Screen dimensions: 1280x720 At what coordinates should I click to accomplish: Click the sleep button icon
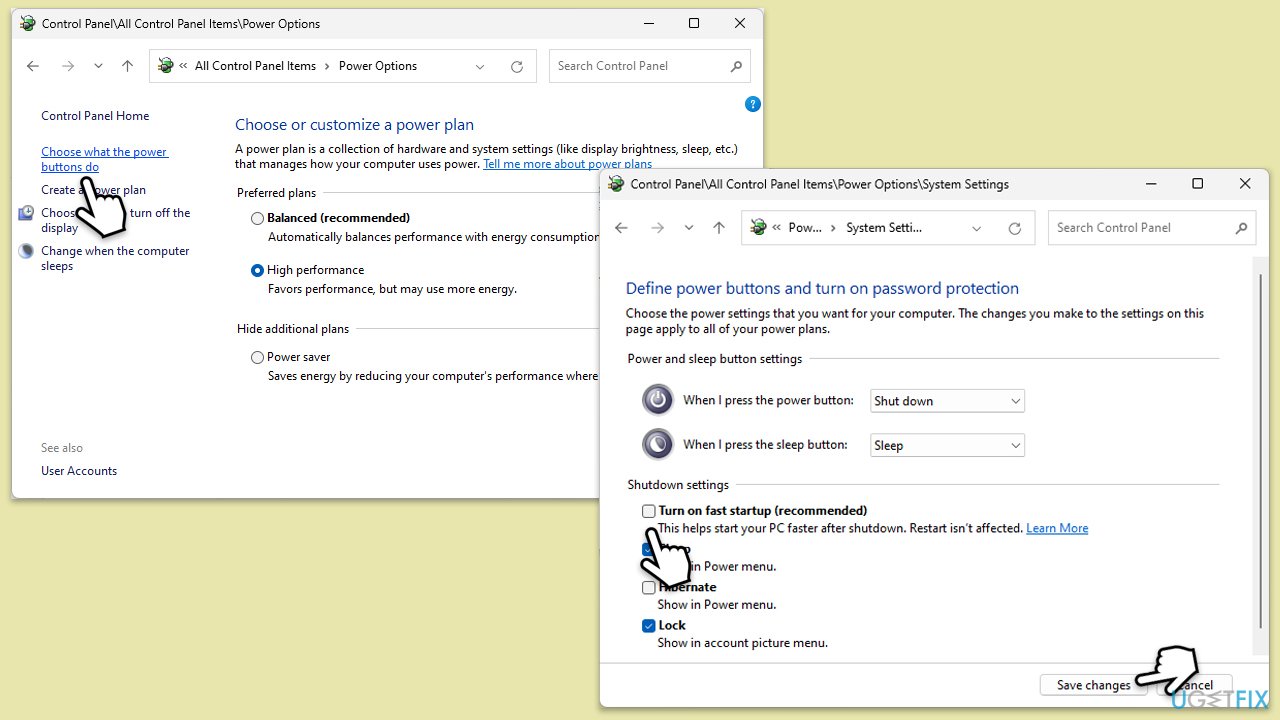click(658, 444)
